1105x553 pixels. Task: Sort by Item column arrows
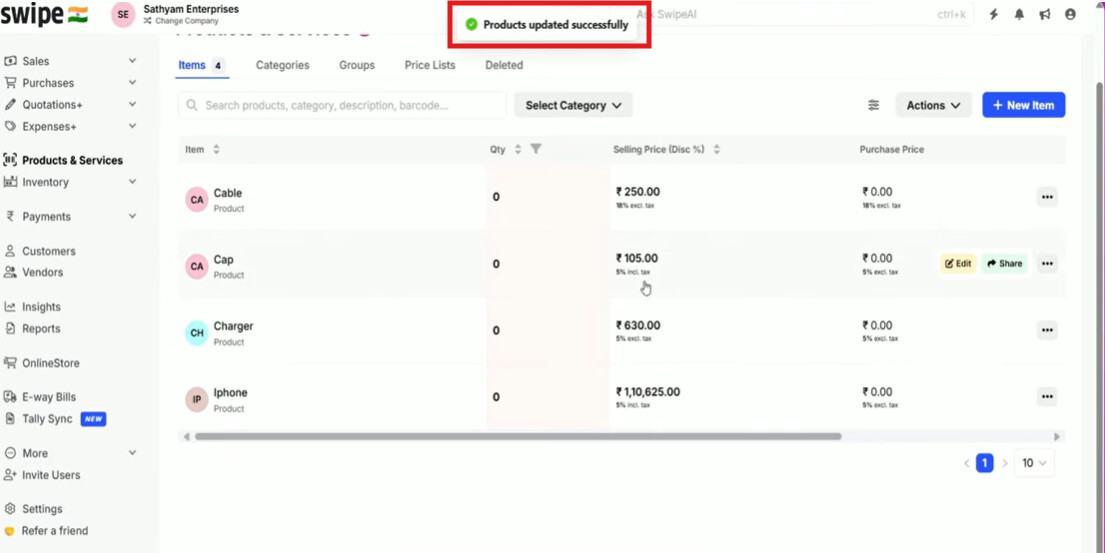pyautogui.click(x=216, y=149)
